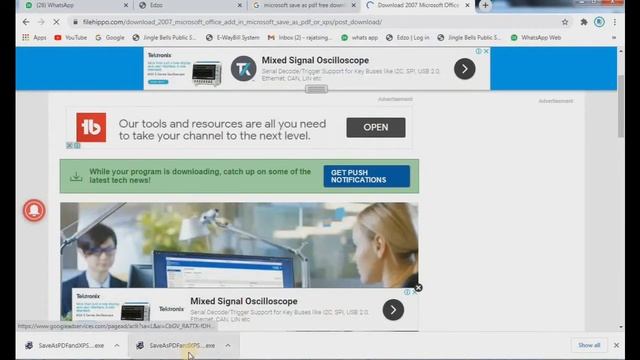Open the Chrome profile avatar
The height and width of the screenshot is (360, 640).
(x=599, y=22)
